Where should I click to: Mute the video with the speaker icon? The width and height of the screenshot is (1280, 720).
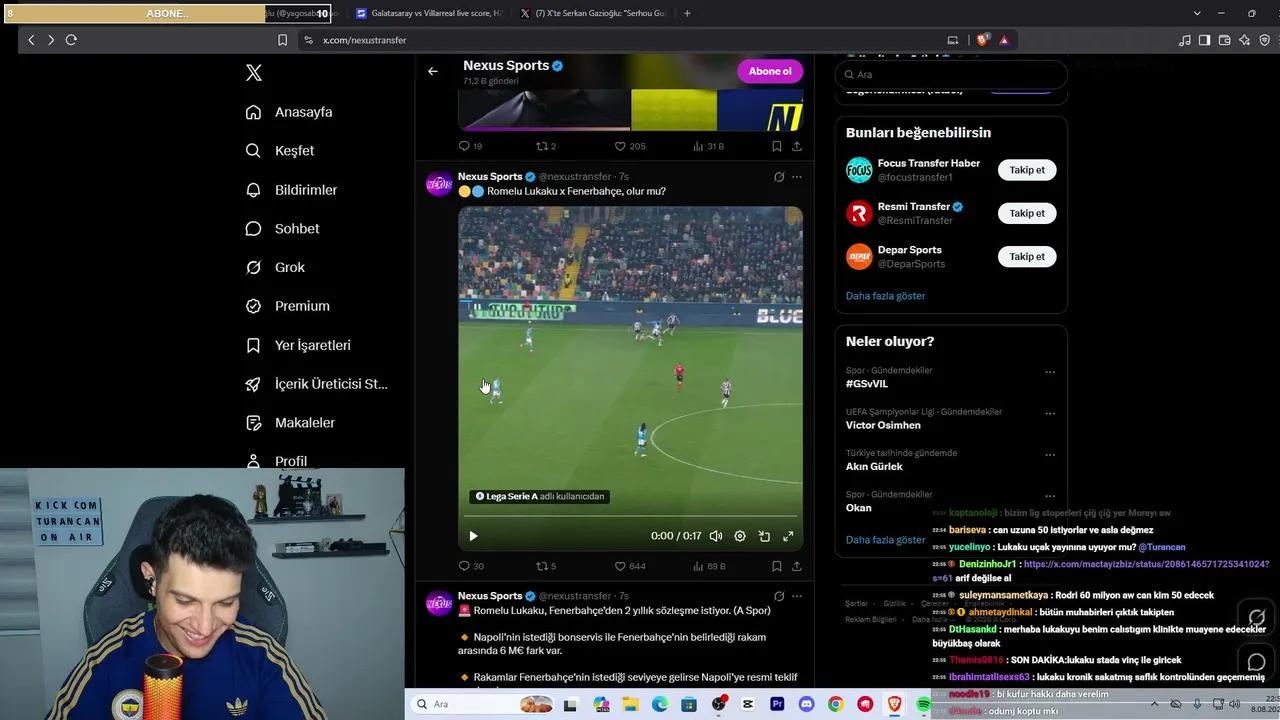click(716, 536)
